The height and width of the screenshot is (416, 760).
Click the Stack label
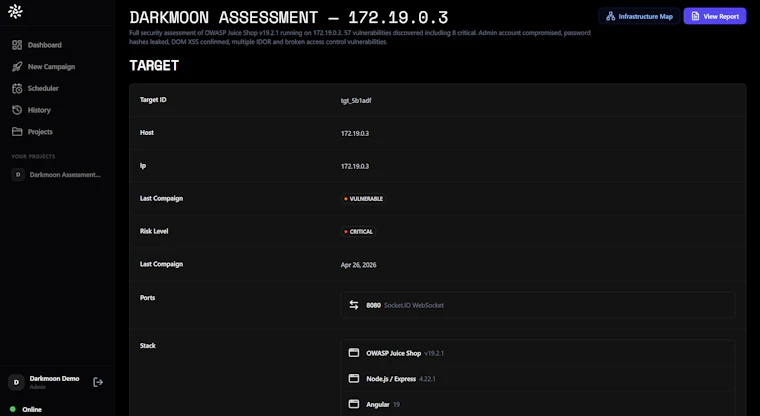(x=148, y=346)
